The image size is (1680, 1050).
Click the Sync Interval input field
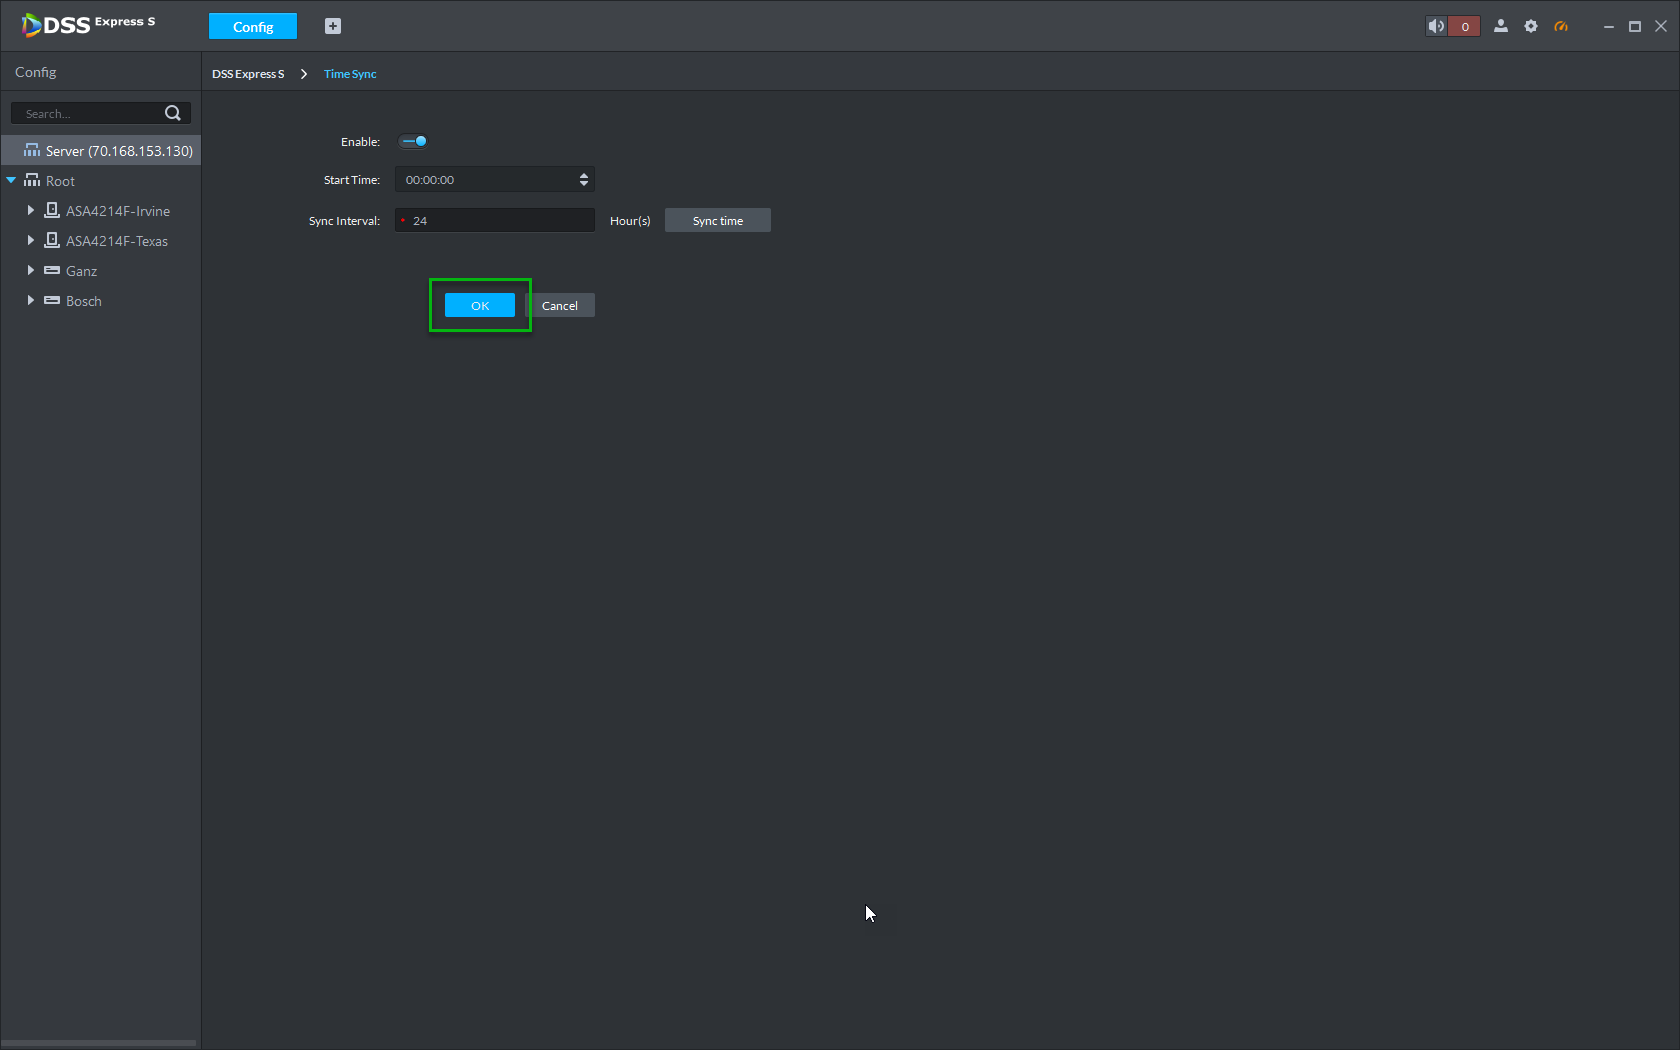pyautogui.click(x=495, y=220)
